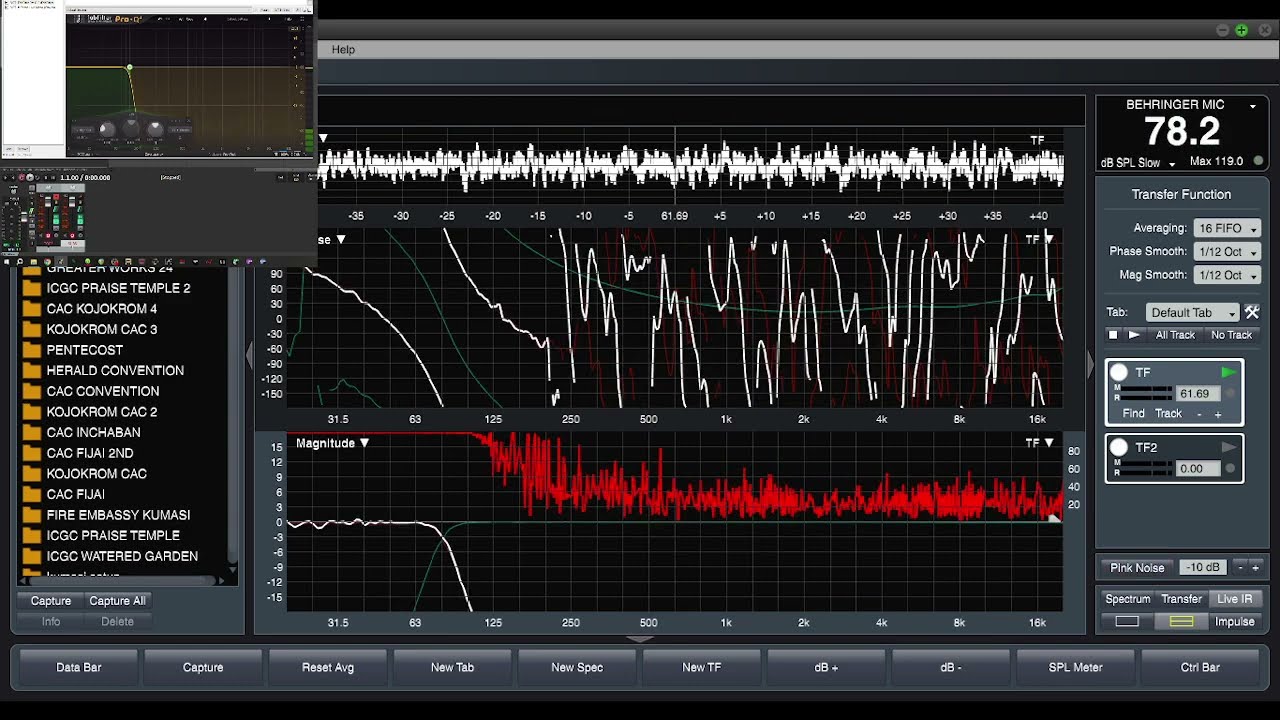Image resolution: width=1280 pixels, height=720 pixels.
Task: Click Capture All in the data panel
Action: coord(117,601)
